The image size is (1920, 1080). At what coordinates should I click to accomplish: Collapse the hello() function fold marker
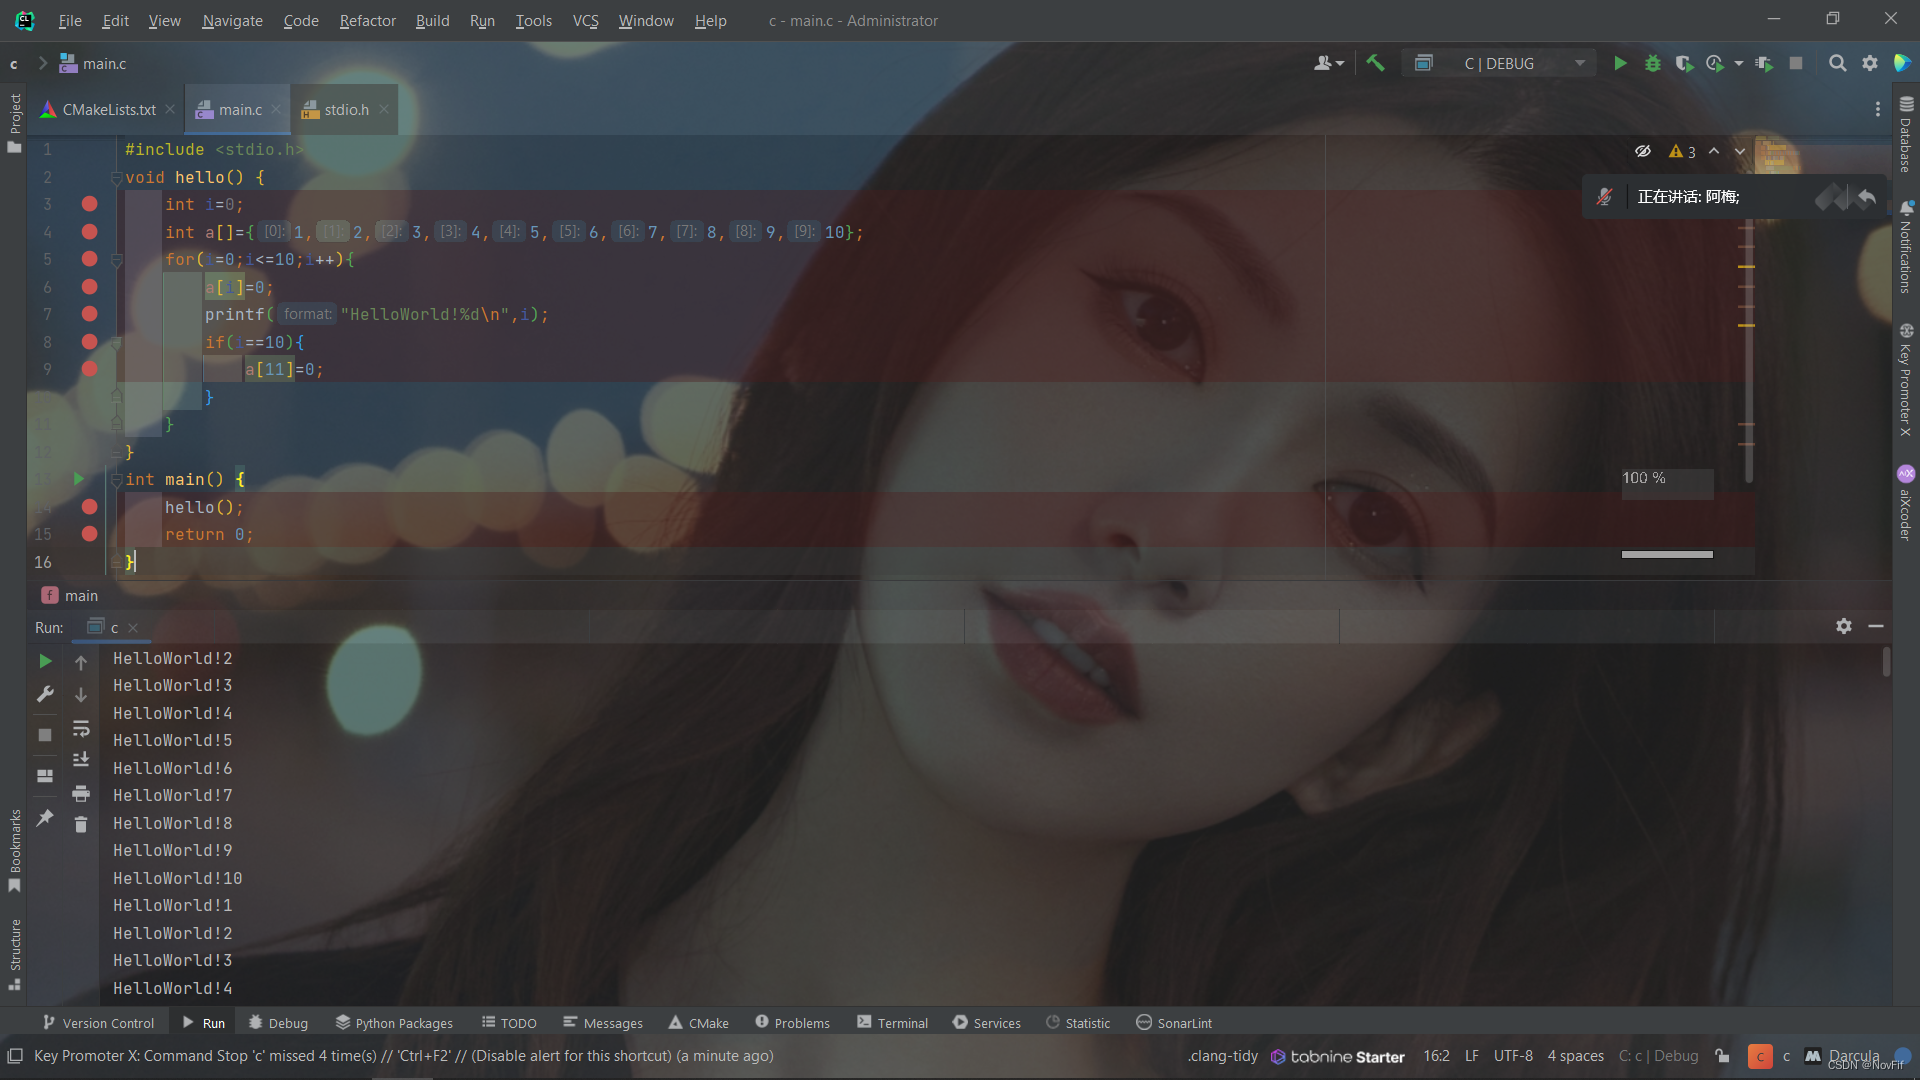pos(116,178)
